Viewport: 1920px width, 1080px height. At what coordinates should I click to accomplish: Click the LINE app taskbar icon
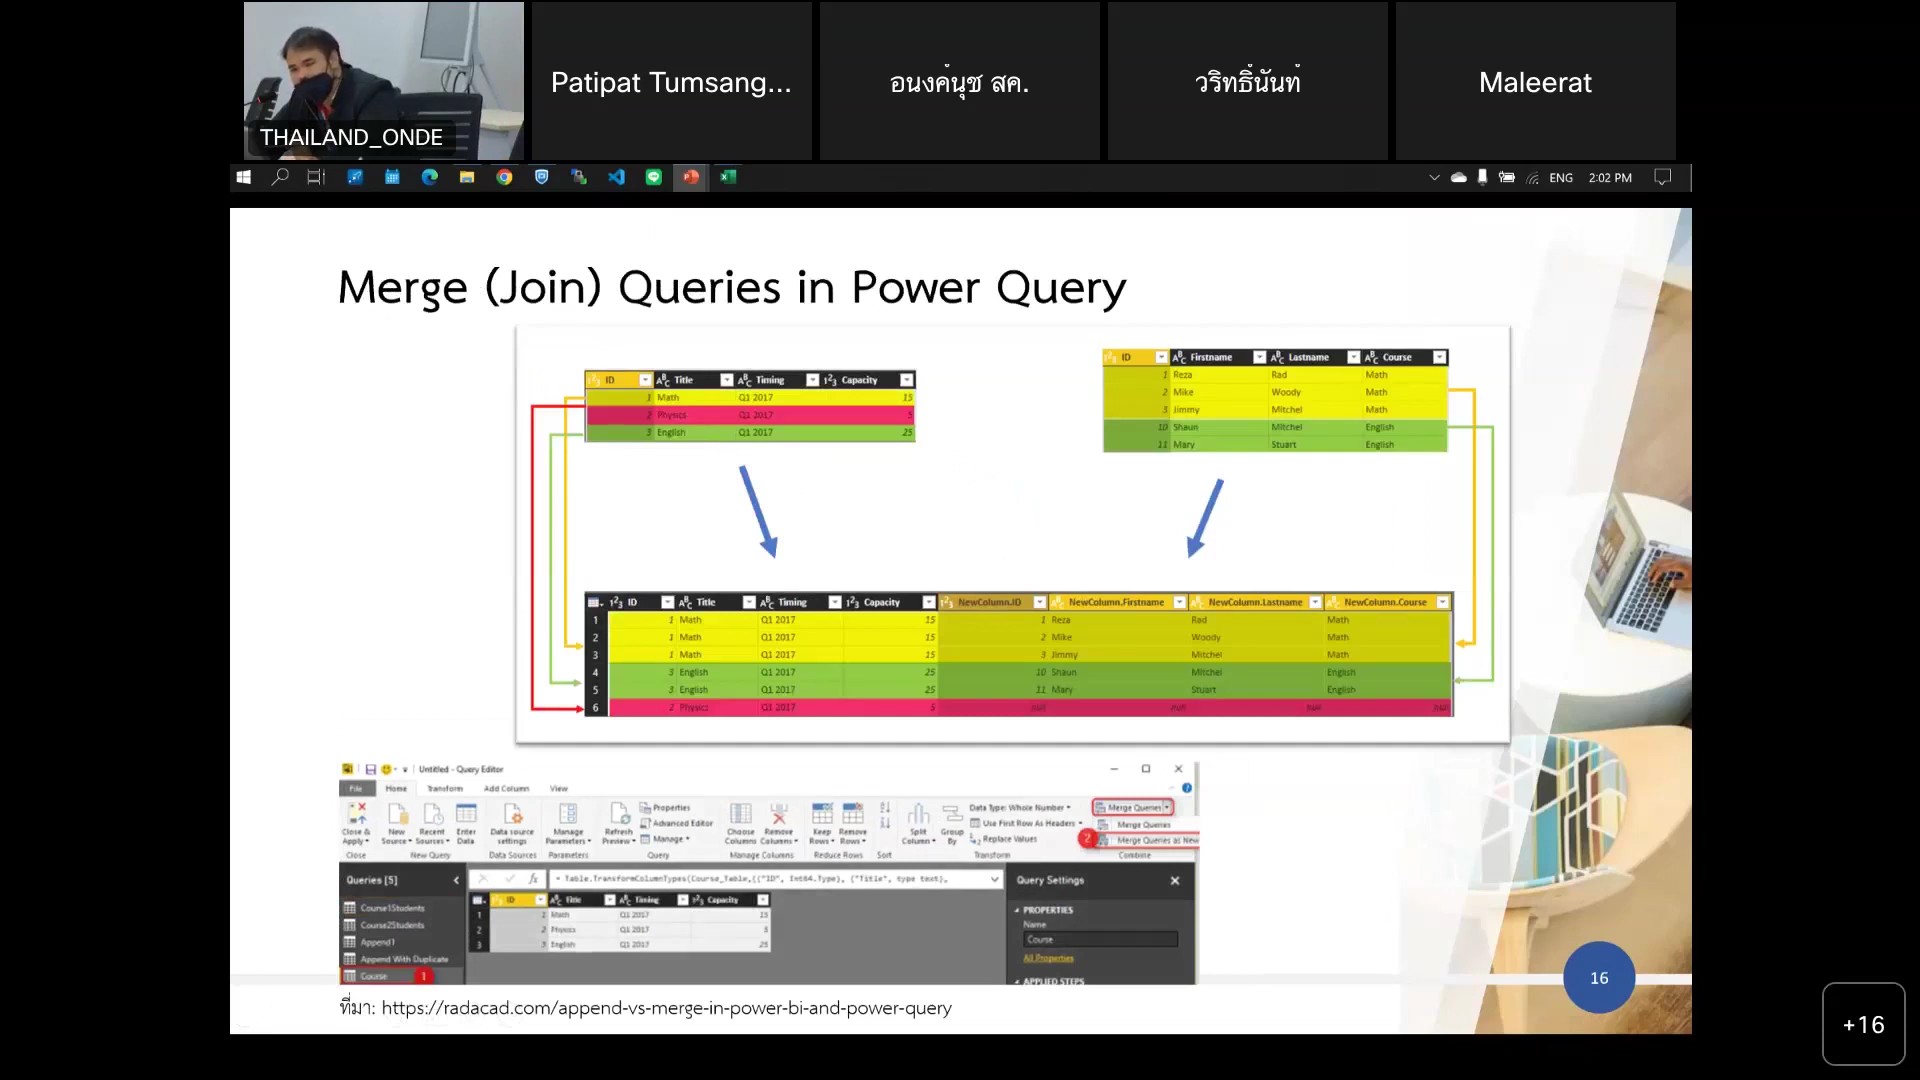click(654, 177)
